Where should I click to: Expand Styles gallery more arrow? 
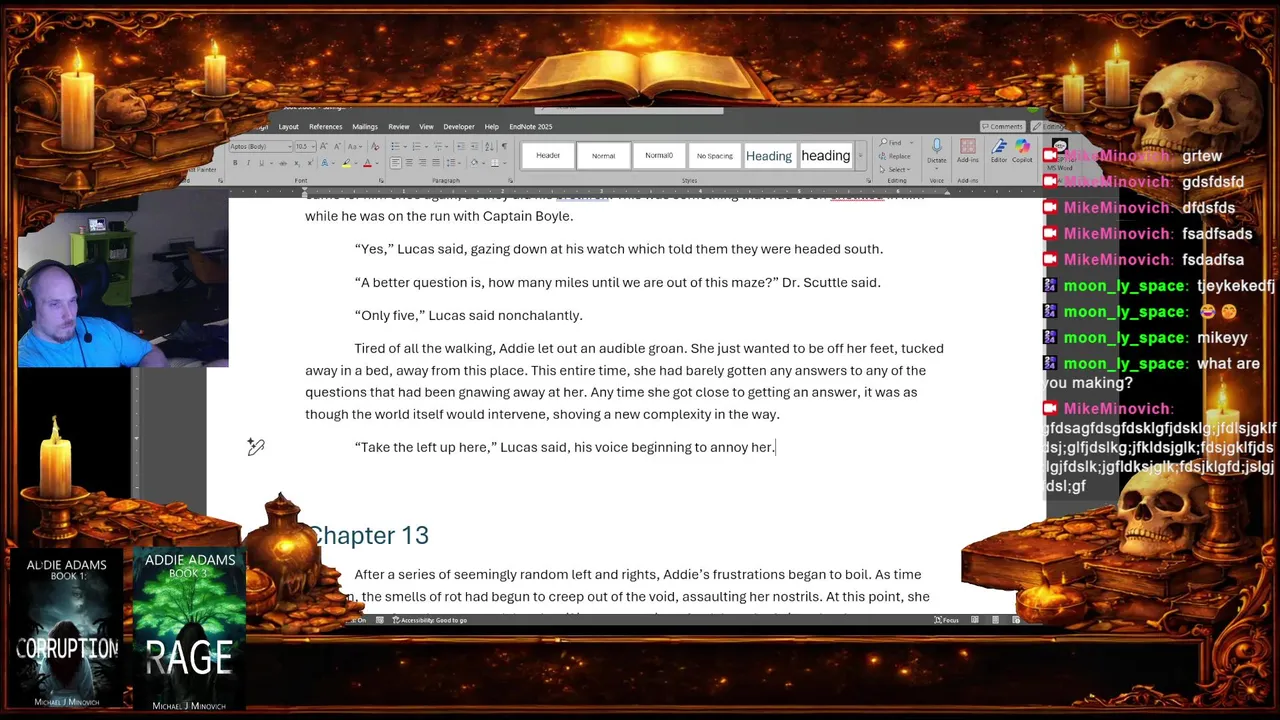[860, 155]
